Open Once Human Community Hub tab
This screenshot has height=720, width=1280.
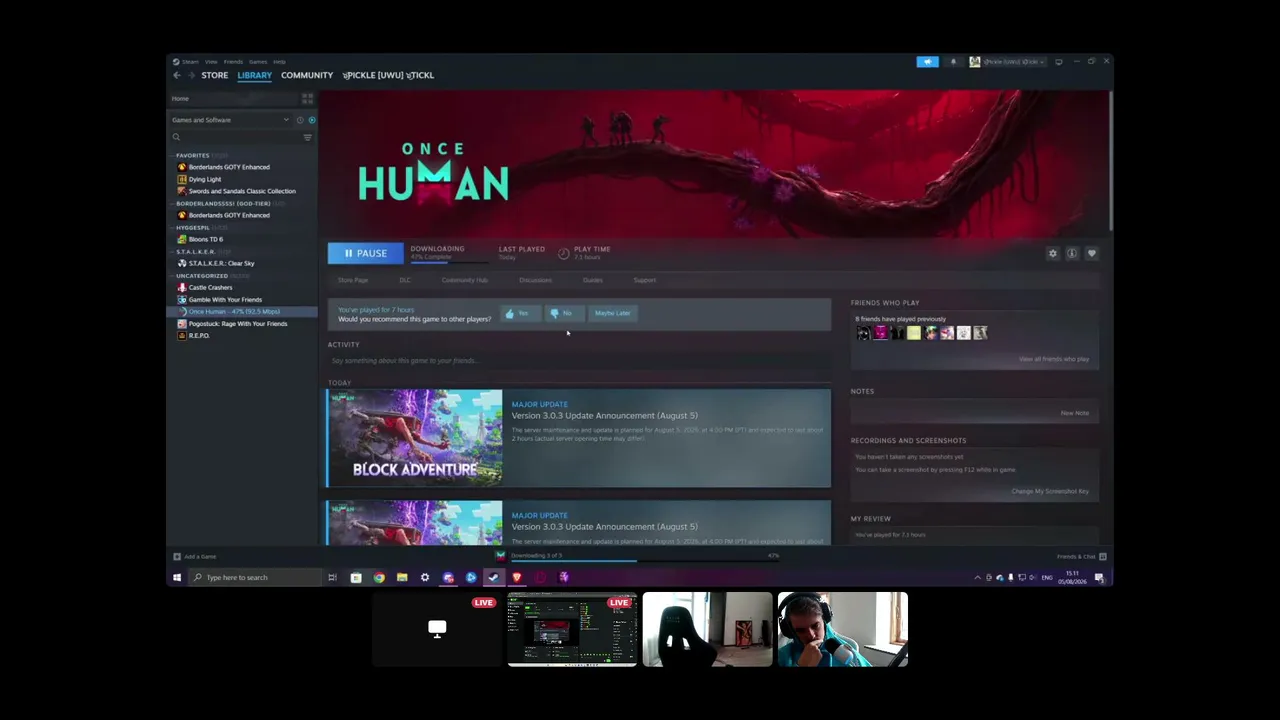tap(465, 280)
